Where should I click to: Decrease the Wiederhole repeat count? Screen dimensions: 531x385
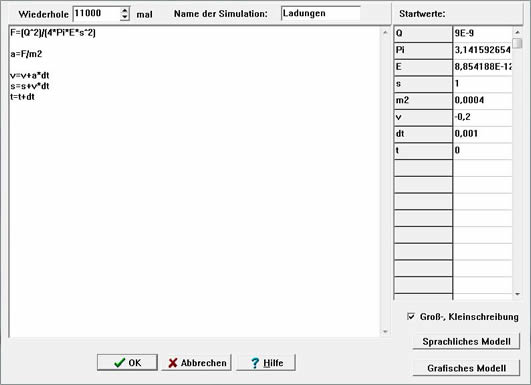[x=125, y=17]
